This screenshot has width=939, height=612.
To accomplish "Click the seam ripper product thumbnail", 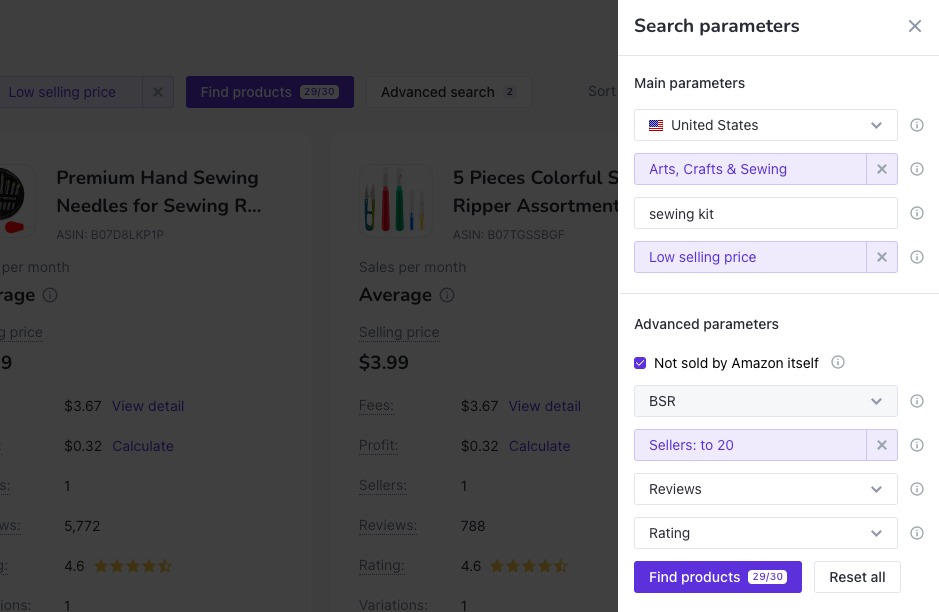I will tap(396, 201).
